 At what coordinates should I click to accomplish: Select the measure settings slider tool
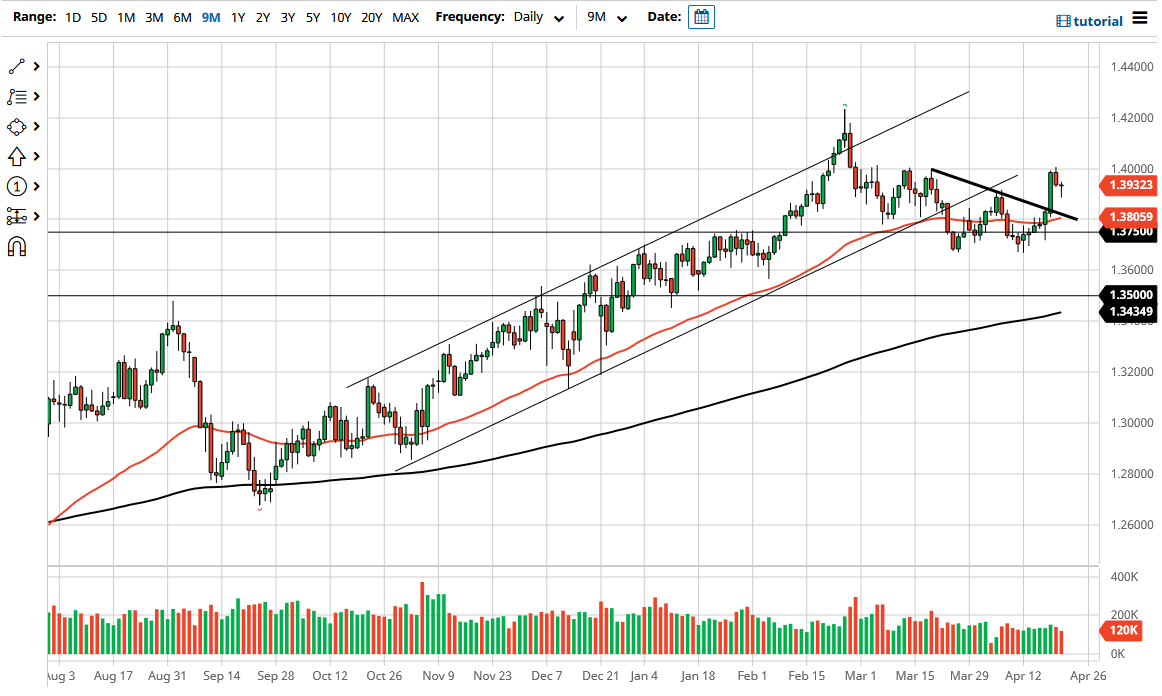(16, 216)
